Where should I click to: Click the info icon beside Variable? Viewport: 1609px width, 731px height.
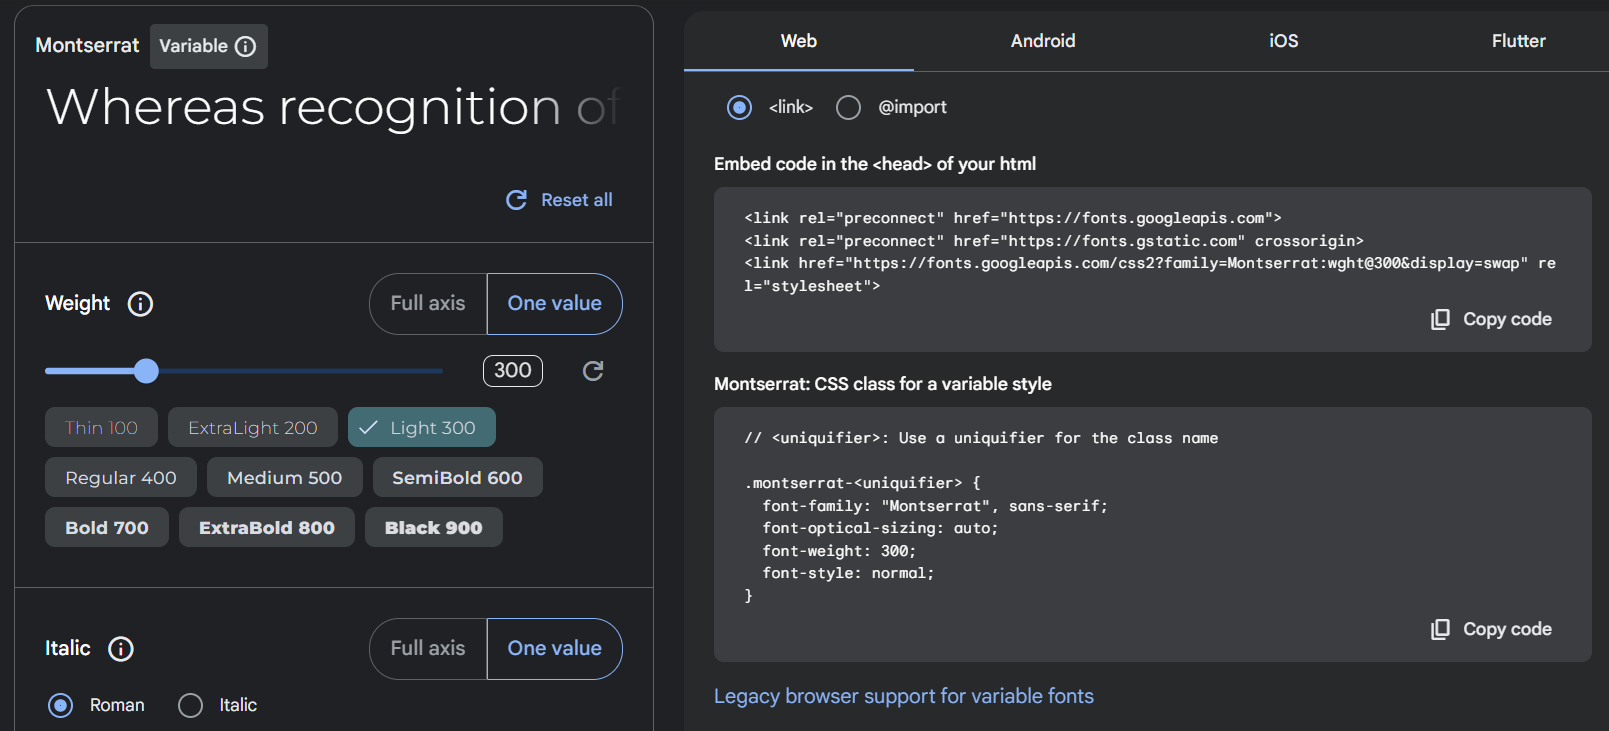pyautogui.click(x=245, y=46)
